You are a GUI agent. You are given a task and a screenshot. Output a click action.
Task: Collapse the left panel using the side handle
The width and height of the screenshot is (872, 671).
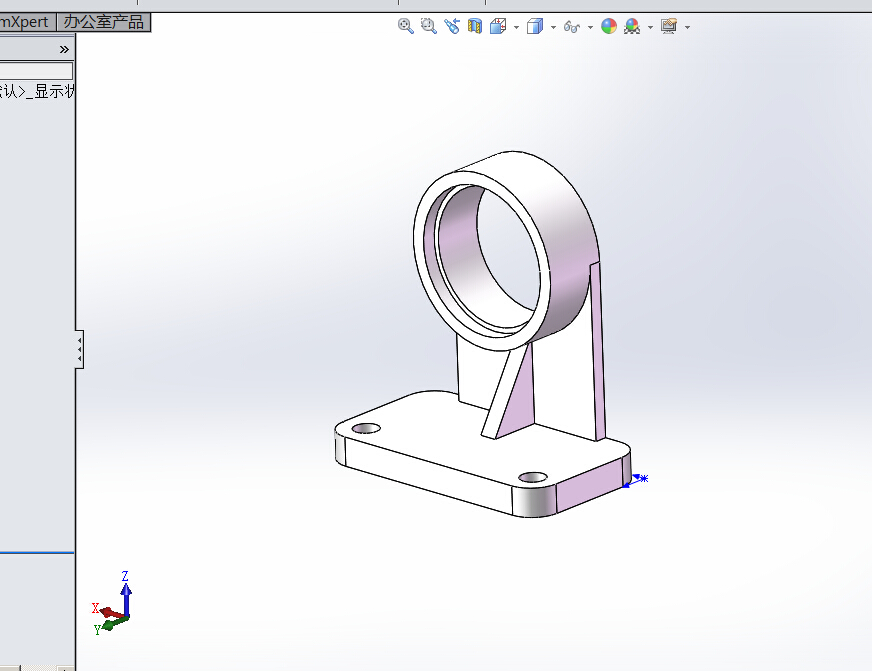[x=80, y=349]
